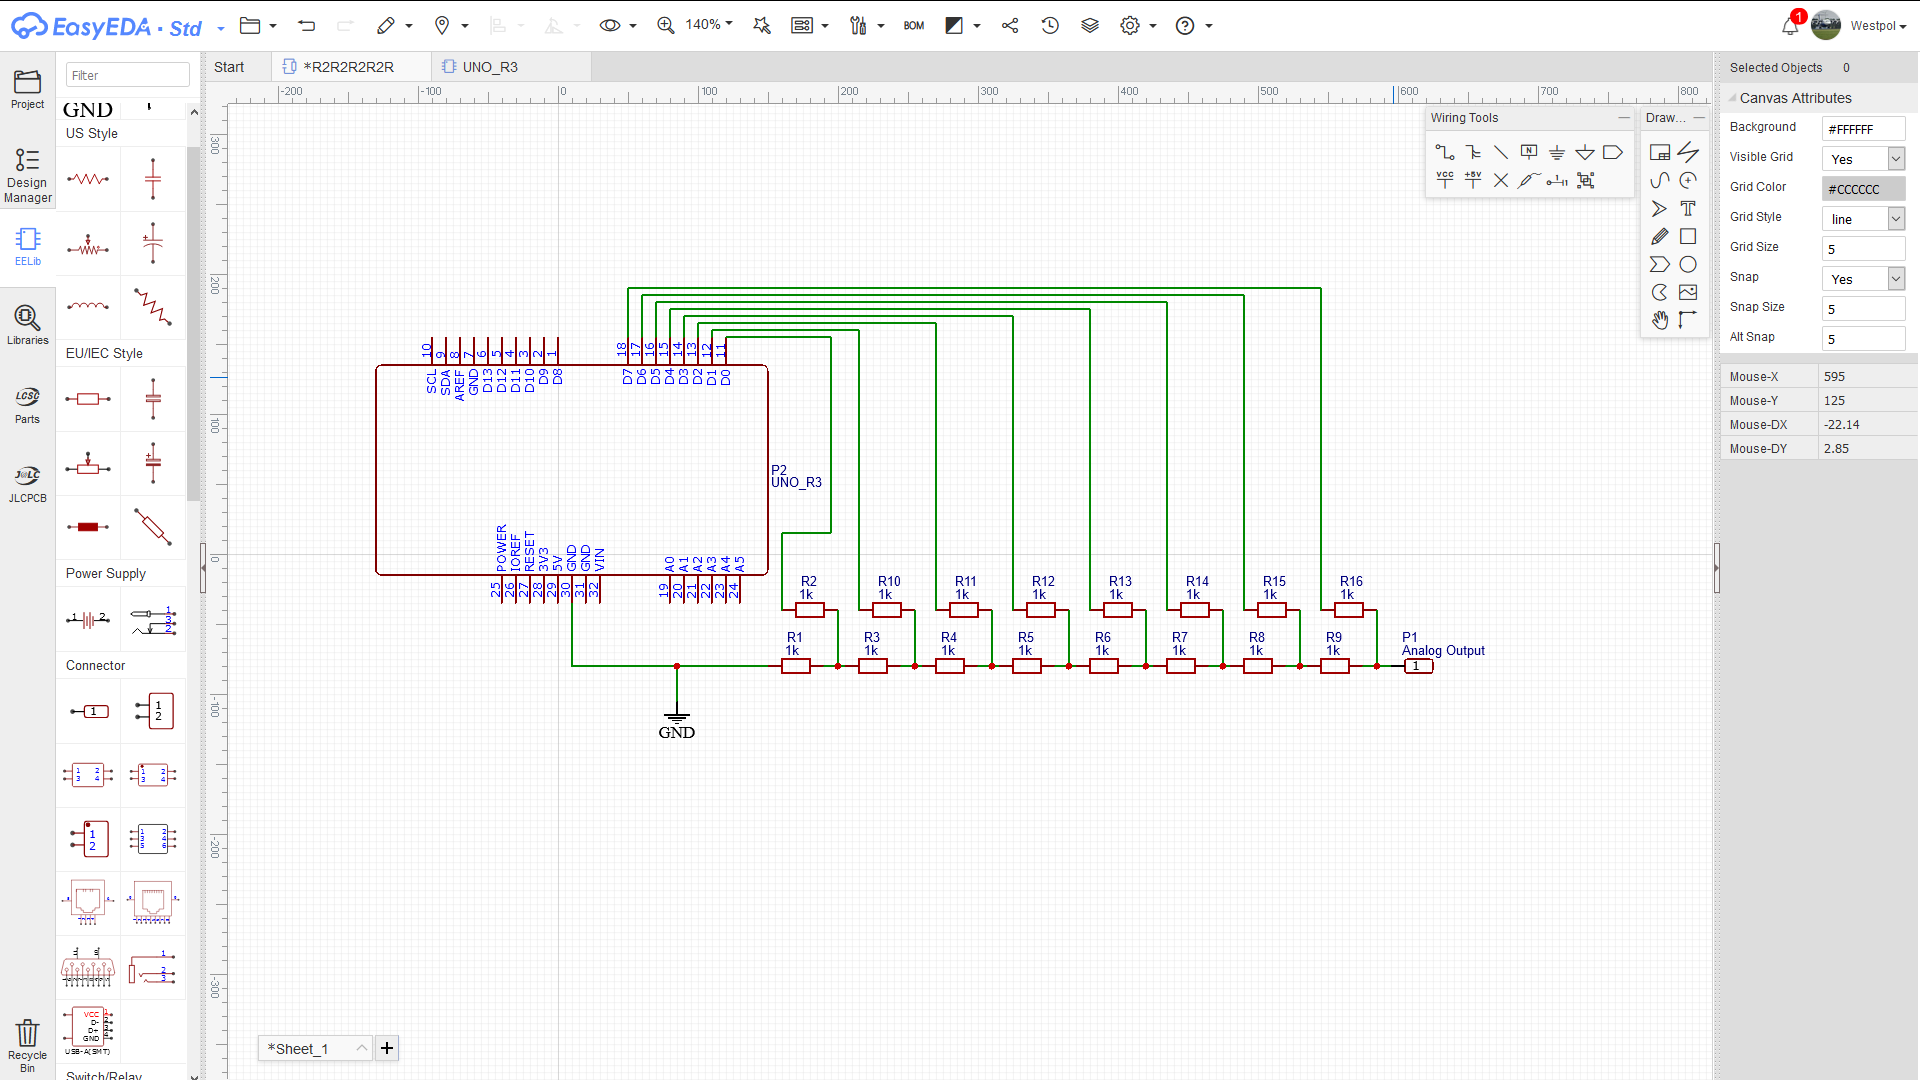1920x1080 pixels.
Task: Place a VCC net flag
Action: [x=1445, y=180]
